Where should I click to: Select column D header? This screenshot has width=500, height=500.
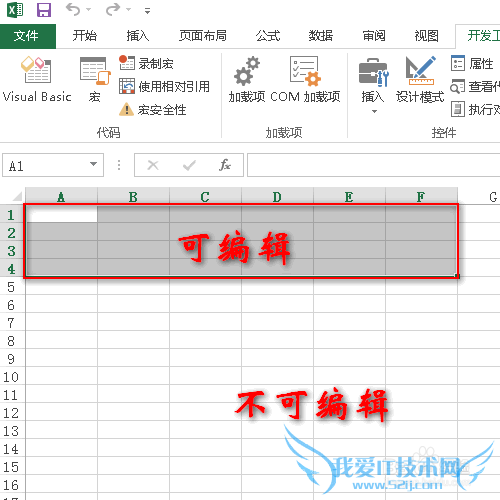coord(277,197)
